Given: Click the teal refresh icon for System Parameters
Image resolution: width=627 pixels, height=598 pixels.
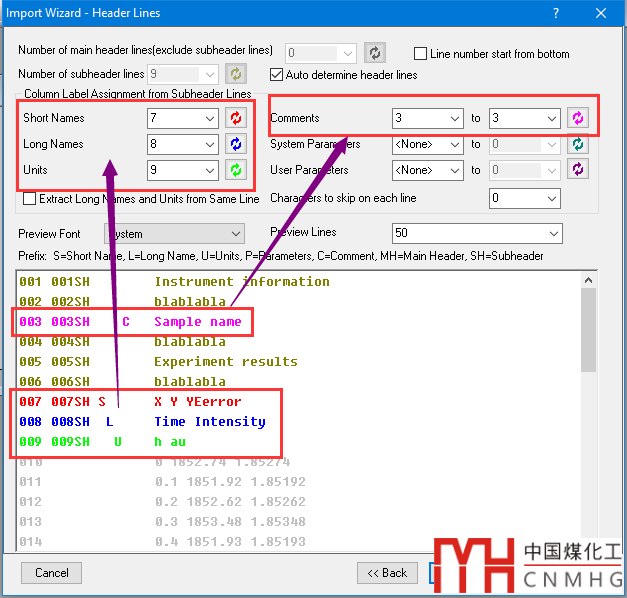Looking at the screenshot, I should click(x=578, y=144).
